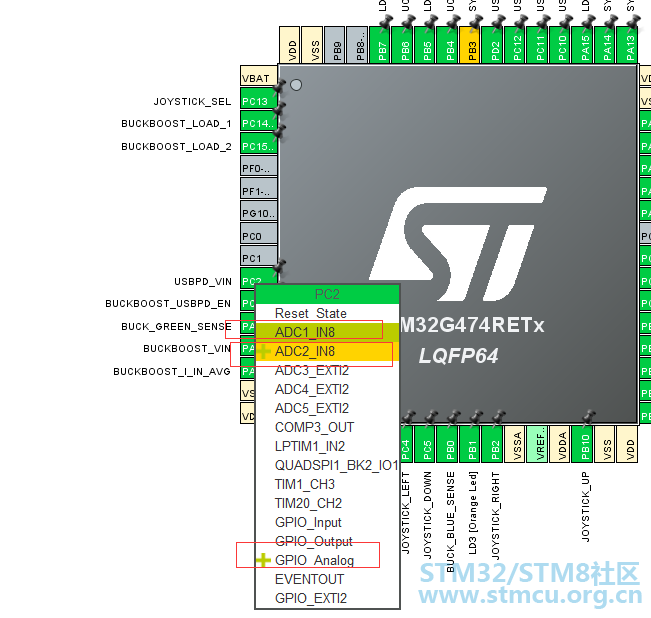This screenshot has width=651, height=618.
Task: Choose TIM20_CH2 for pin PC2
Action: [327, 503]
